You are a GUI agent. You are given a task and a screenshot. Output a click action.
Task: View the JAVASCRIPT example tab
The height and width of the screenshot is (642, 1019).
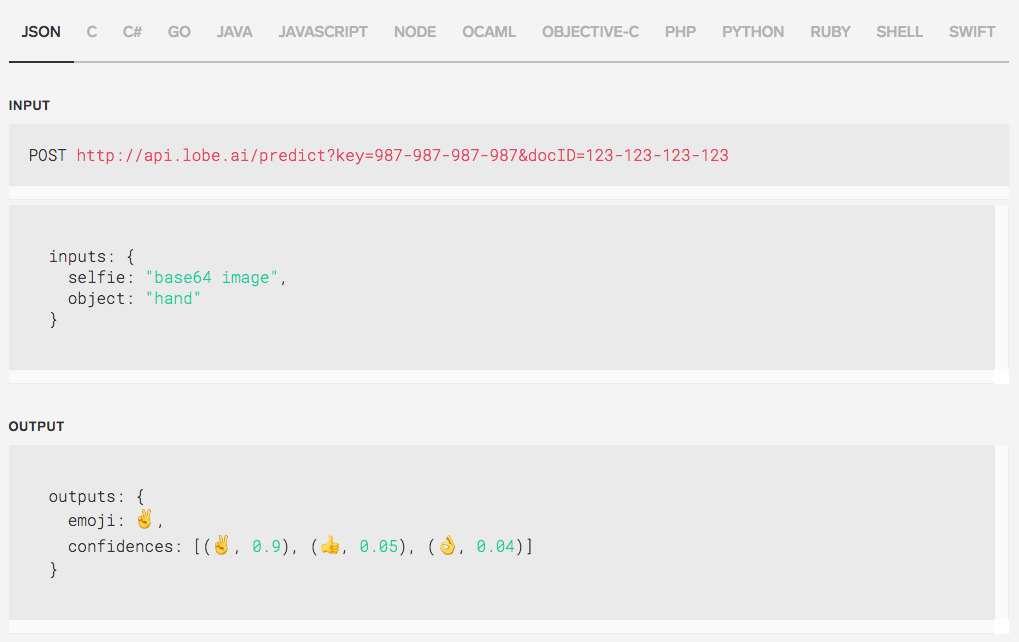click(323, 32)
